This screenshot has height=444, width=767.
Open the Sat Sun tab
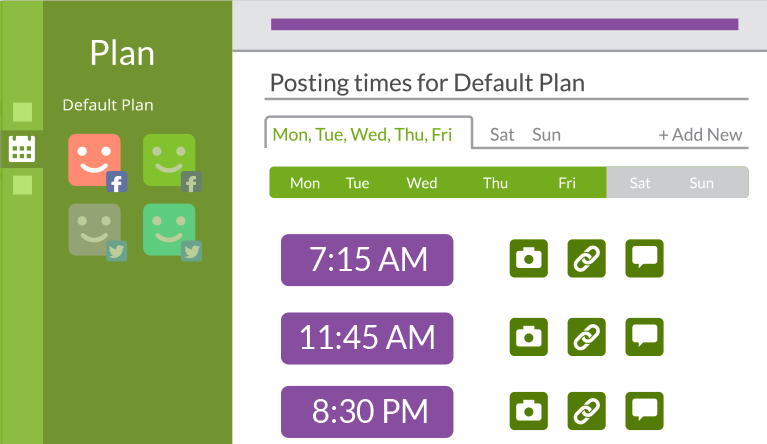(525, 134)
